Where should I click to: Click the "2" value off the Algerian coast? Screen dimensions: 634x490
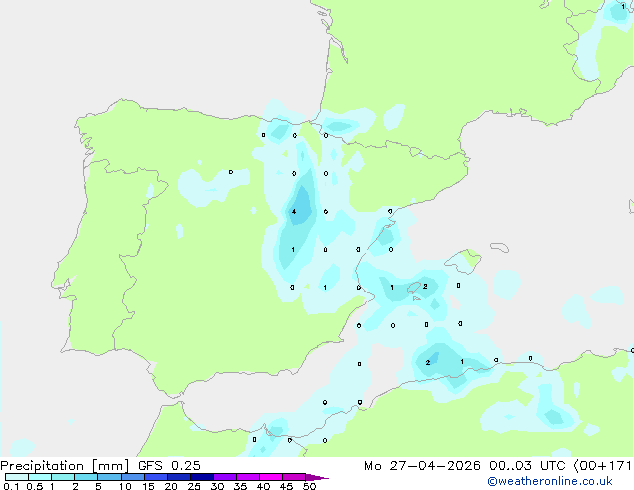[428, 363]
